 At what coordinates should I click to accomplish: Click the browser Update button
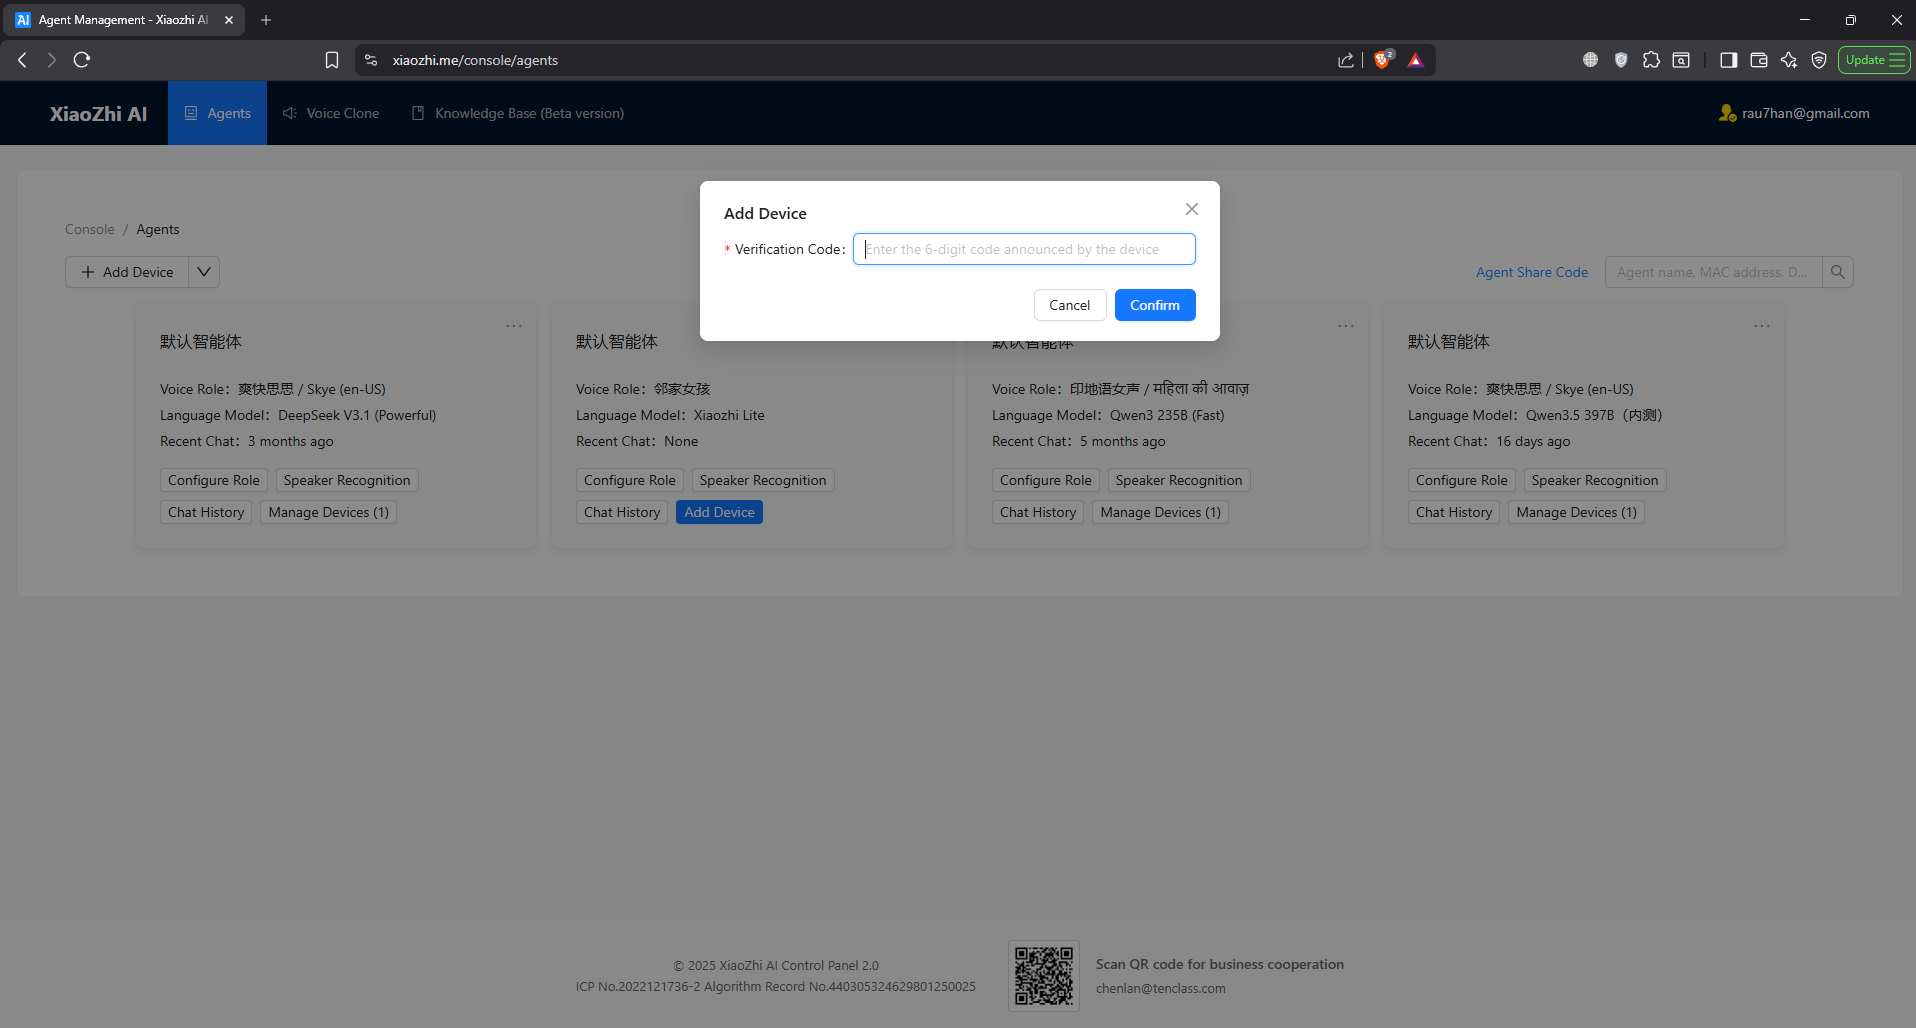tap(1874, 60)
